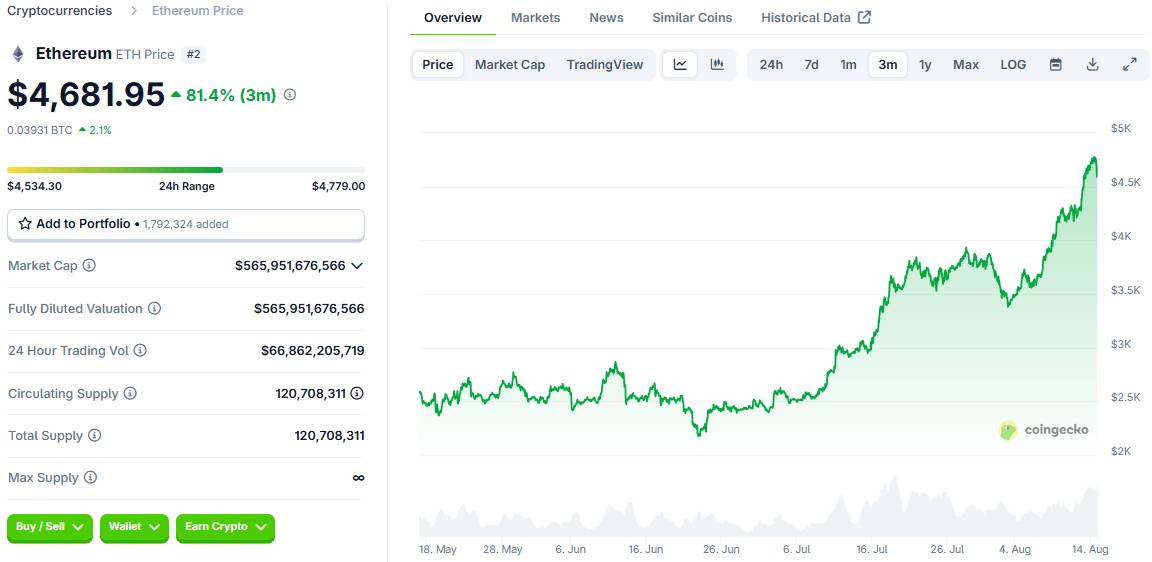Click the $4K price axis label

[1121, 236]
